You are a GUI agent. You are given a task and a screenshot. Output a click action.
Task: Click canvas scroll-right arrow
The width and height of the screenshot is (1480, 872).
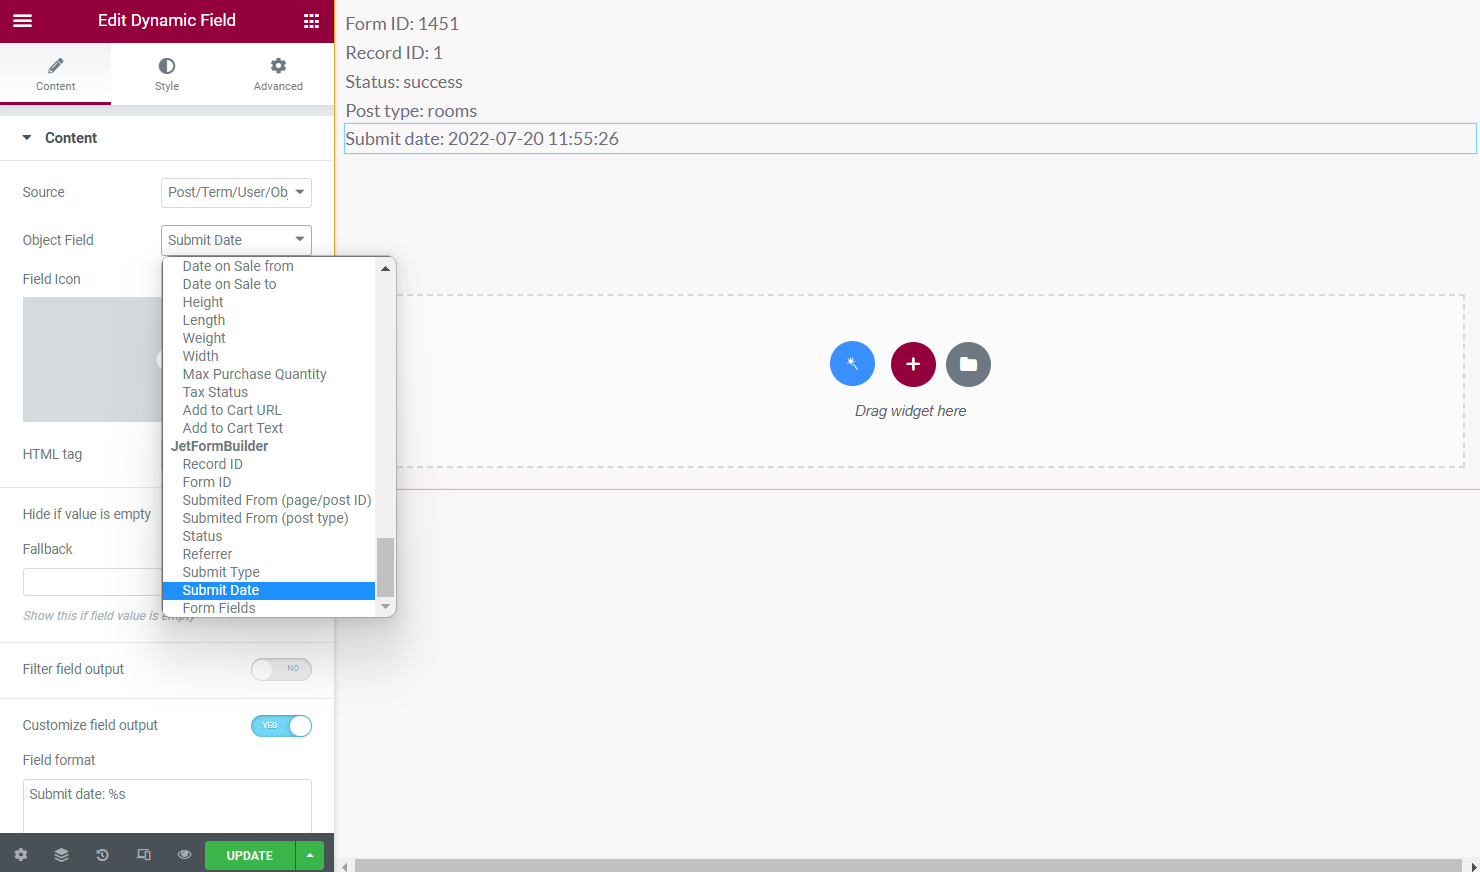tap(1473, 866)
